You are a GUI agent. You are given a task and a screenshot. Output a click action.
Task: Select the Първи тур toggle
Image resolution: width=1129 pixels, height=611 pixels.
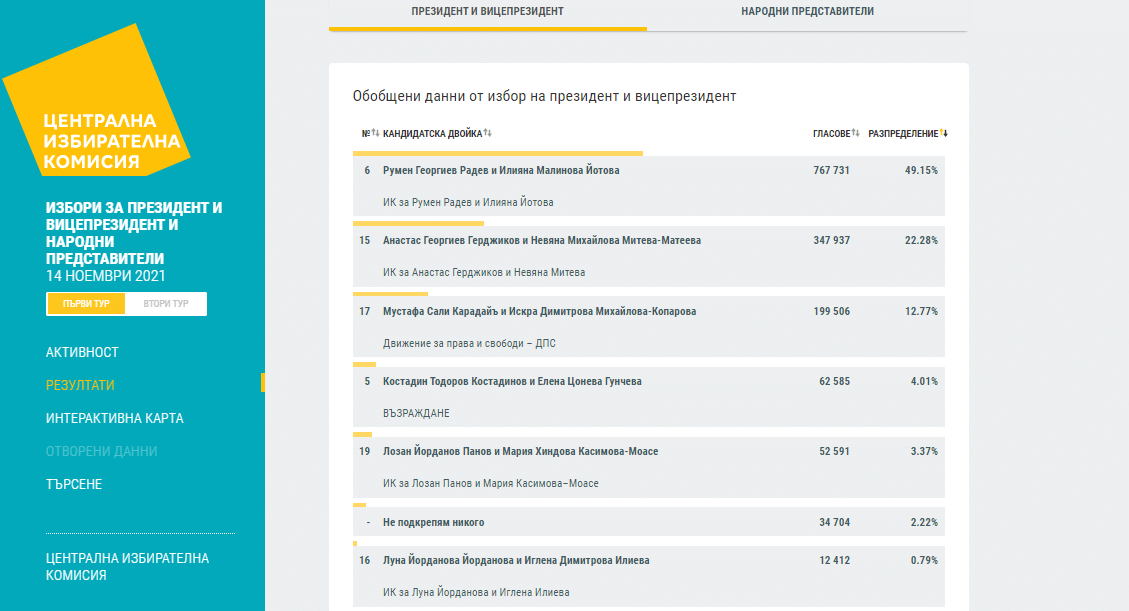(86, 304)
